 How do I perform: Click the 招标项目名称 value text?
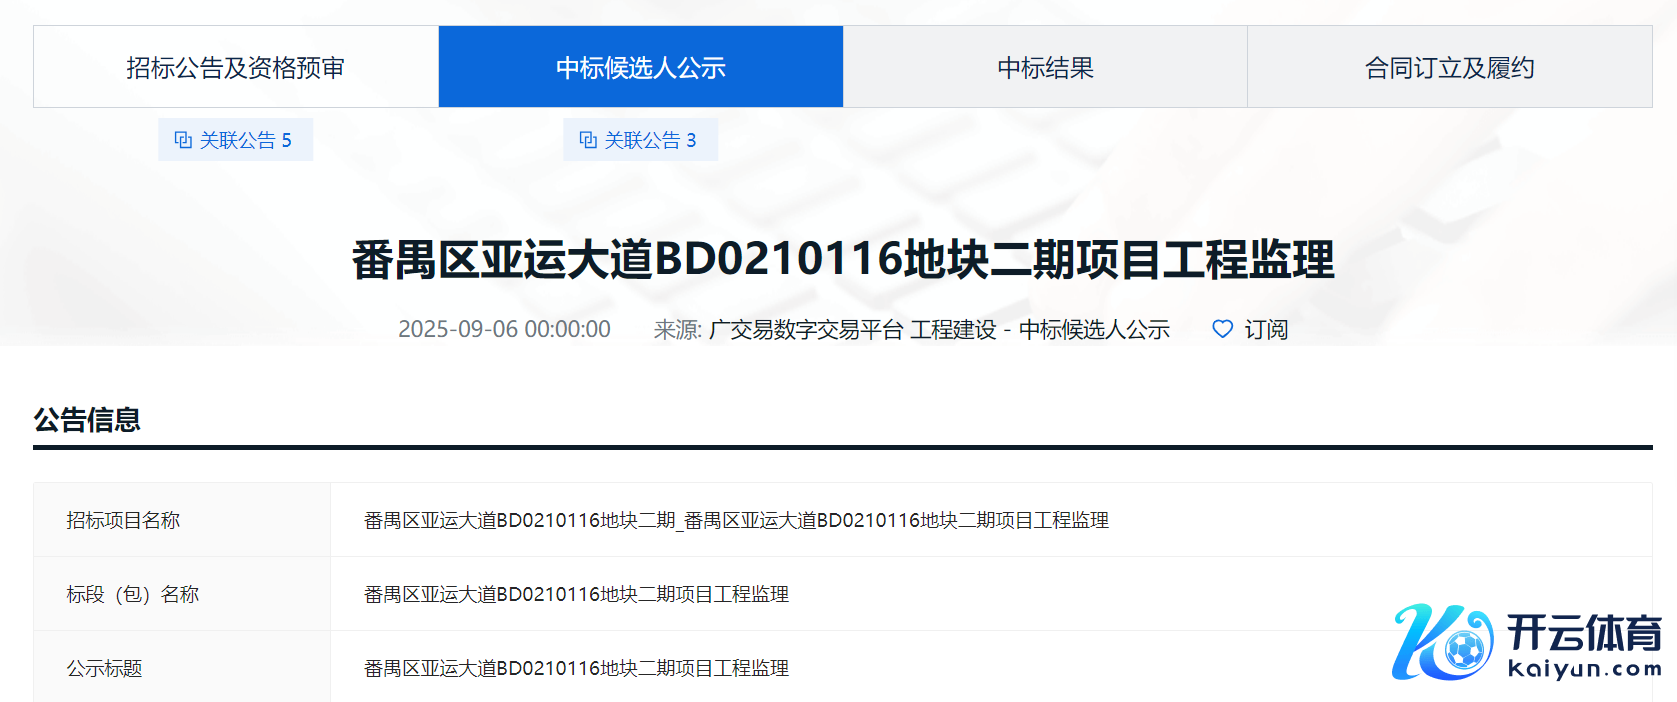[x=736, y=520]
